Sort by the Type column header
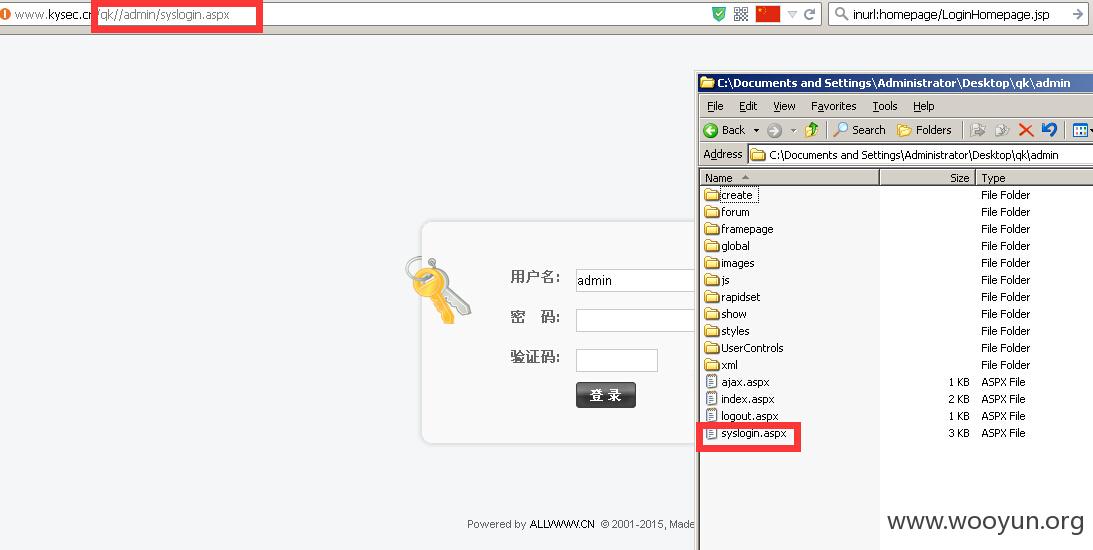The image size is (1093, 550). click(1034, 178)
